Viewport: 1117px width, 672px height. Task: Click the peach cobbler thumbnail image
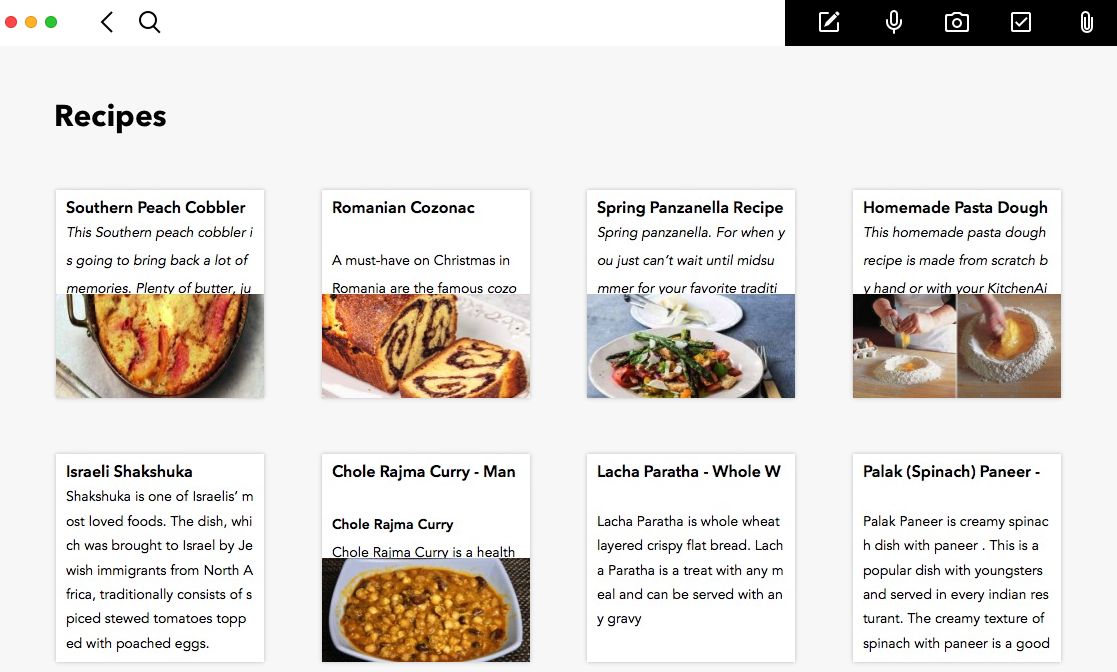coord(160,346)
